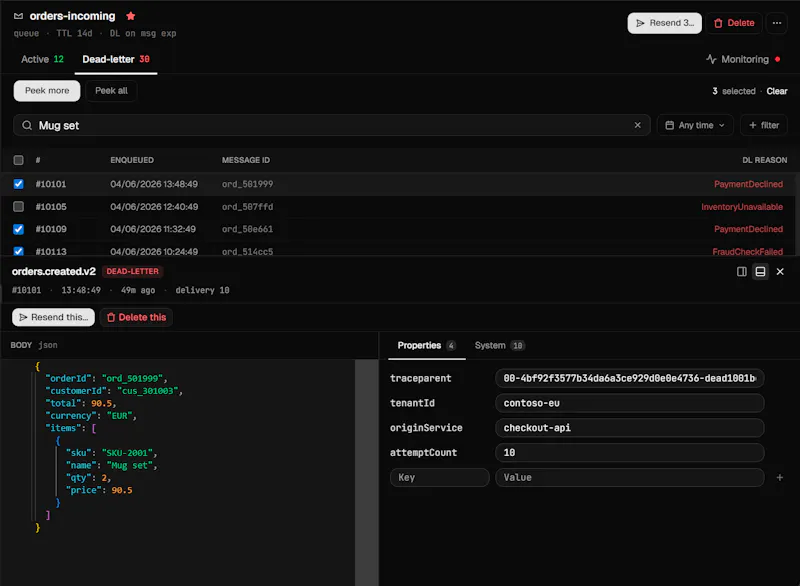Click the Monitoring pulse icon

[x=711, y=59]
